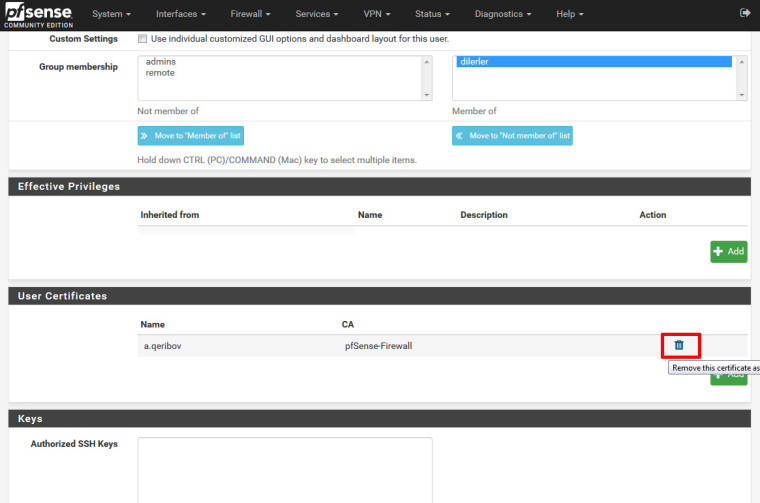Image resolution: width=760 pixels, height=503 pixels.
Task: Click into Authorized SSH Keys text area
Action: click(284, 468)
